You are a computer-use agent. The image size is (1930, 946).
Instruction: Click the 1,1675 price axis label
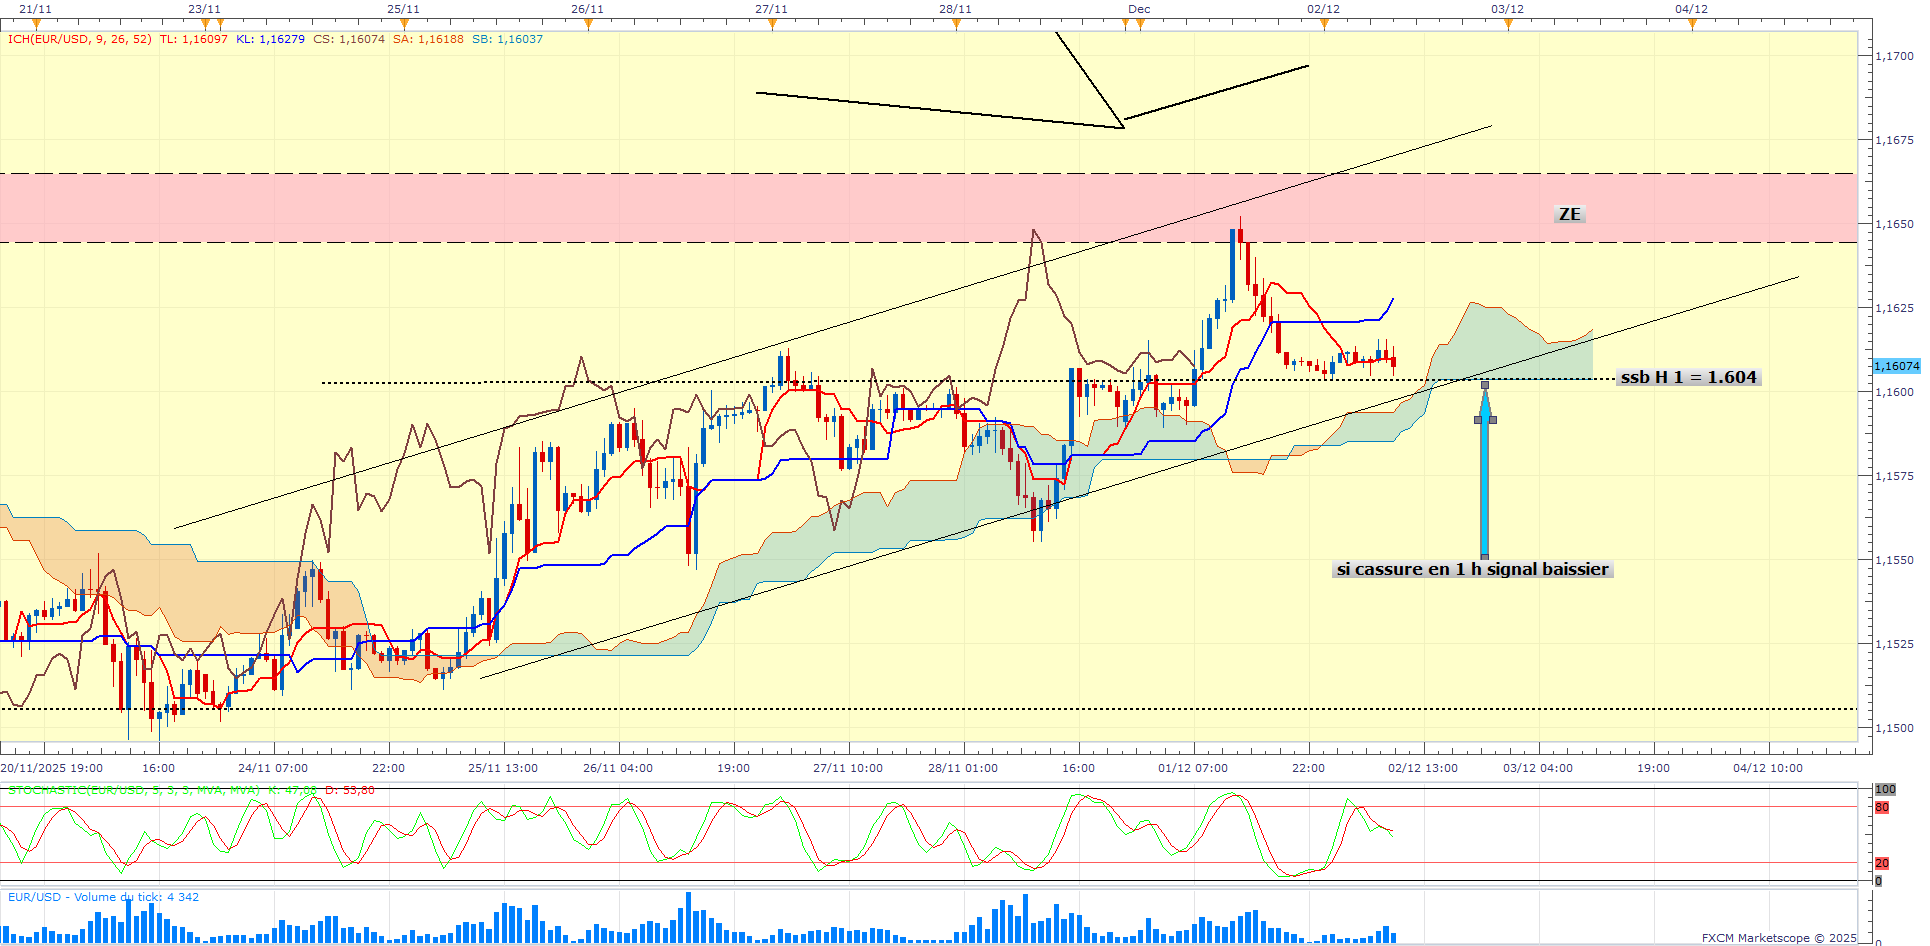tap(1895, 140)
